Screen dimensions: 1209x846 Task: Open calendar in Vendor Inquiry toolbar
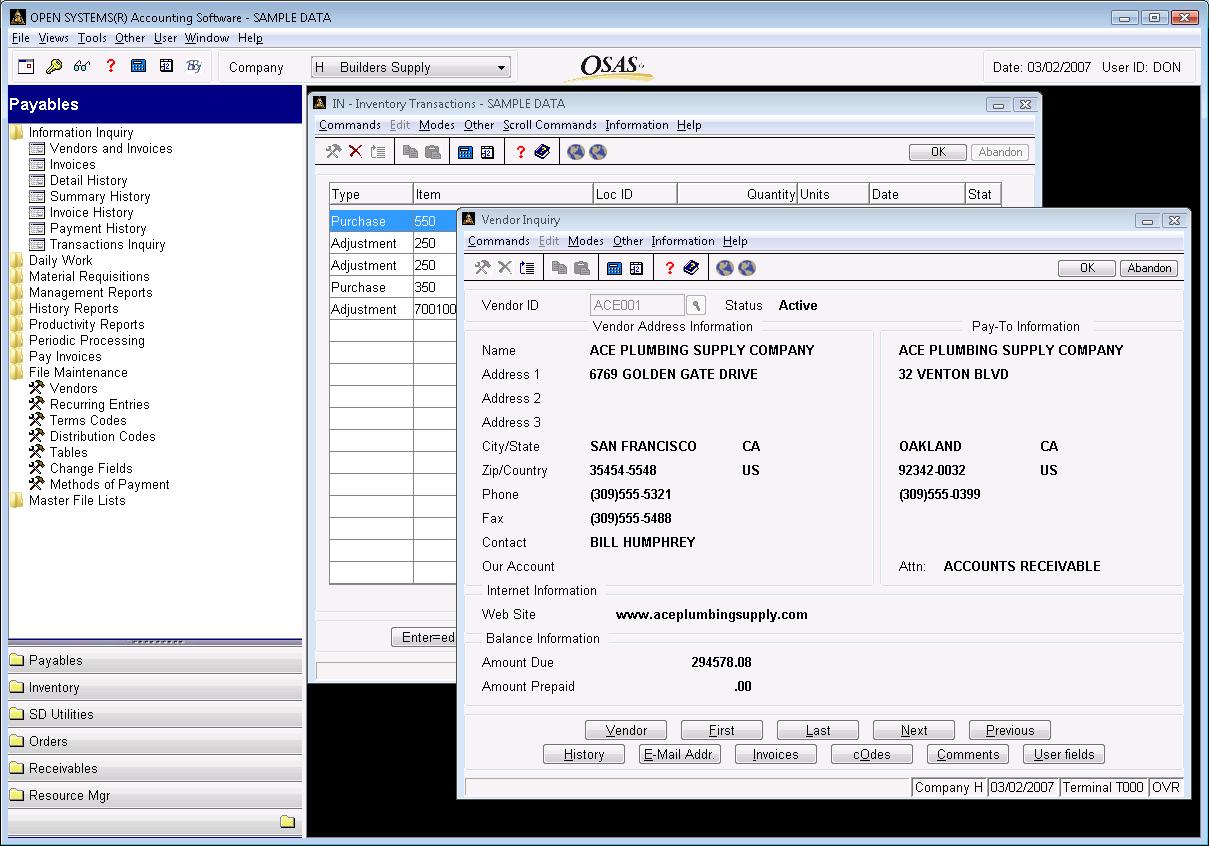click(x=636, y=268)
